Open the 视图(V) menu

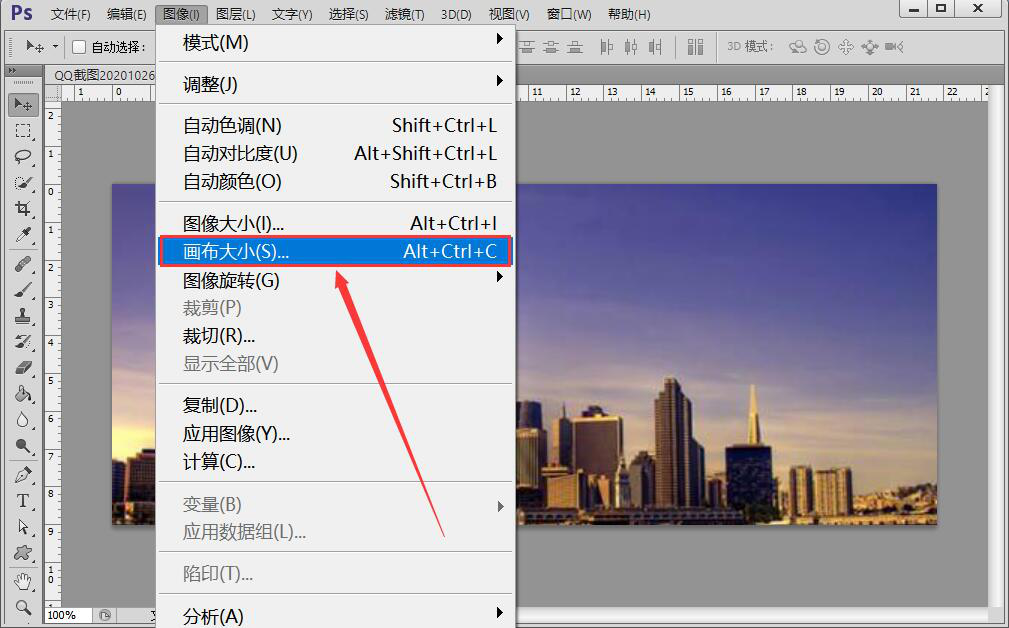509,14
